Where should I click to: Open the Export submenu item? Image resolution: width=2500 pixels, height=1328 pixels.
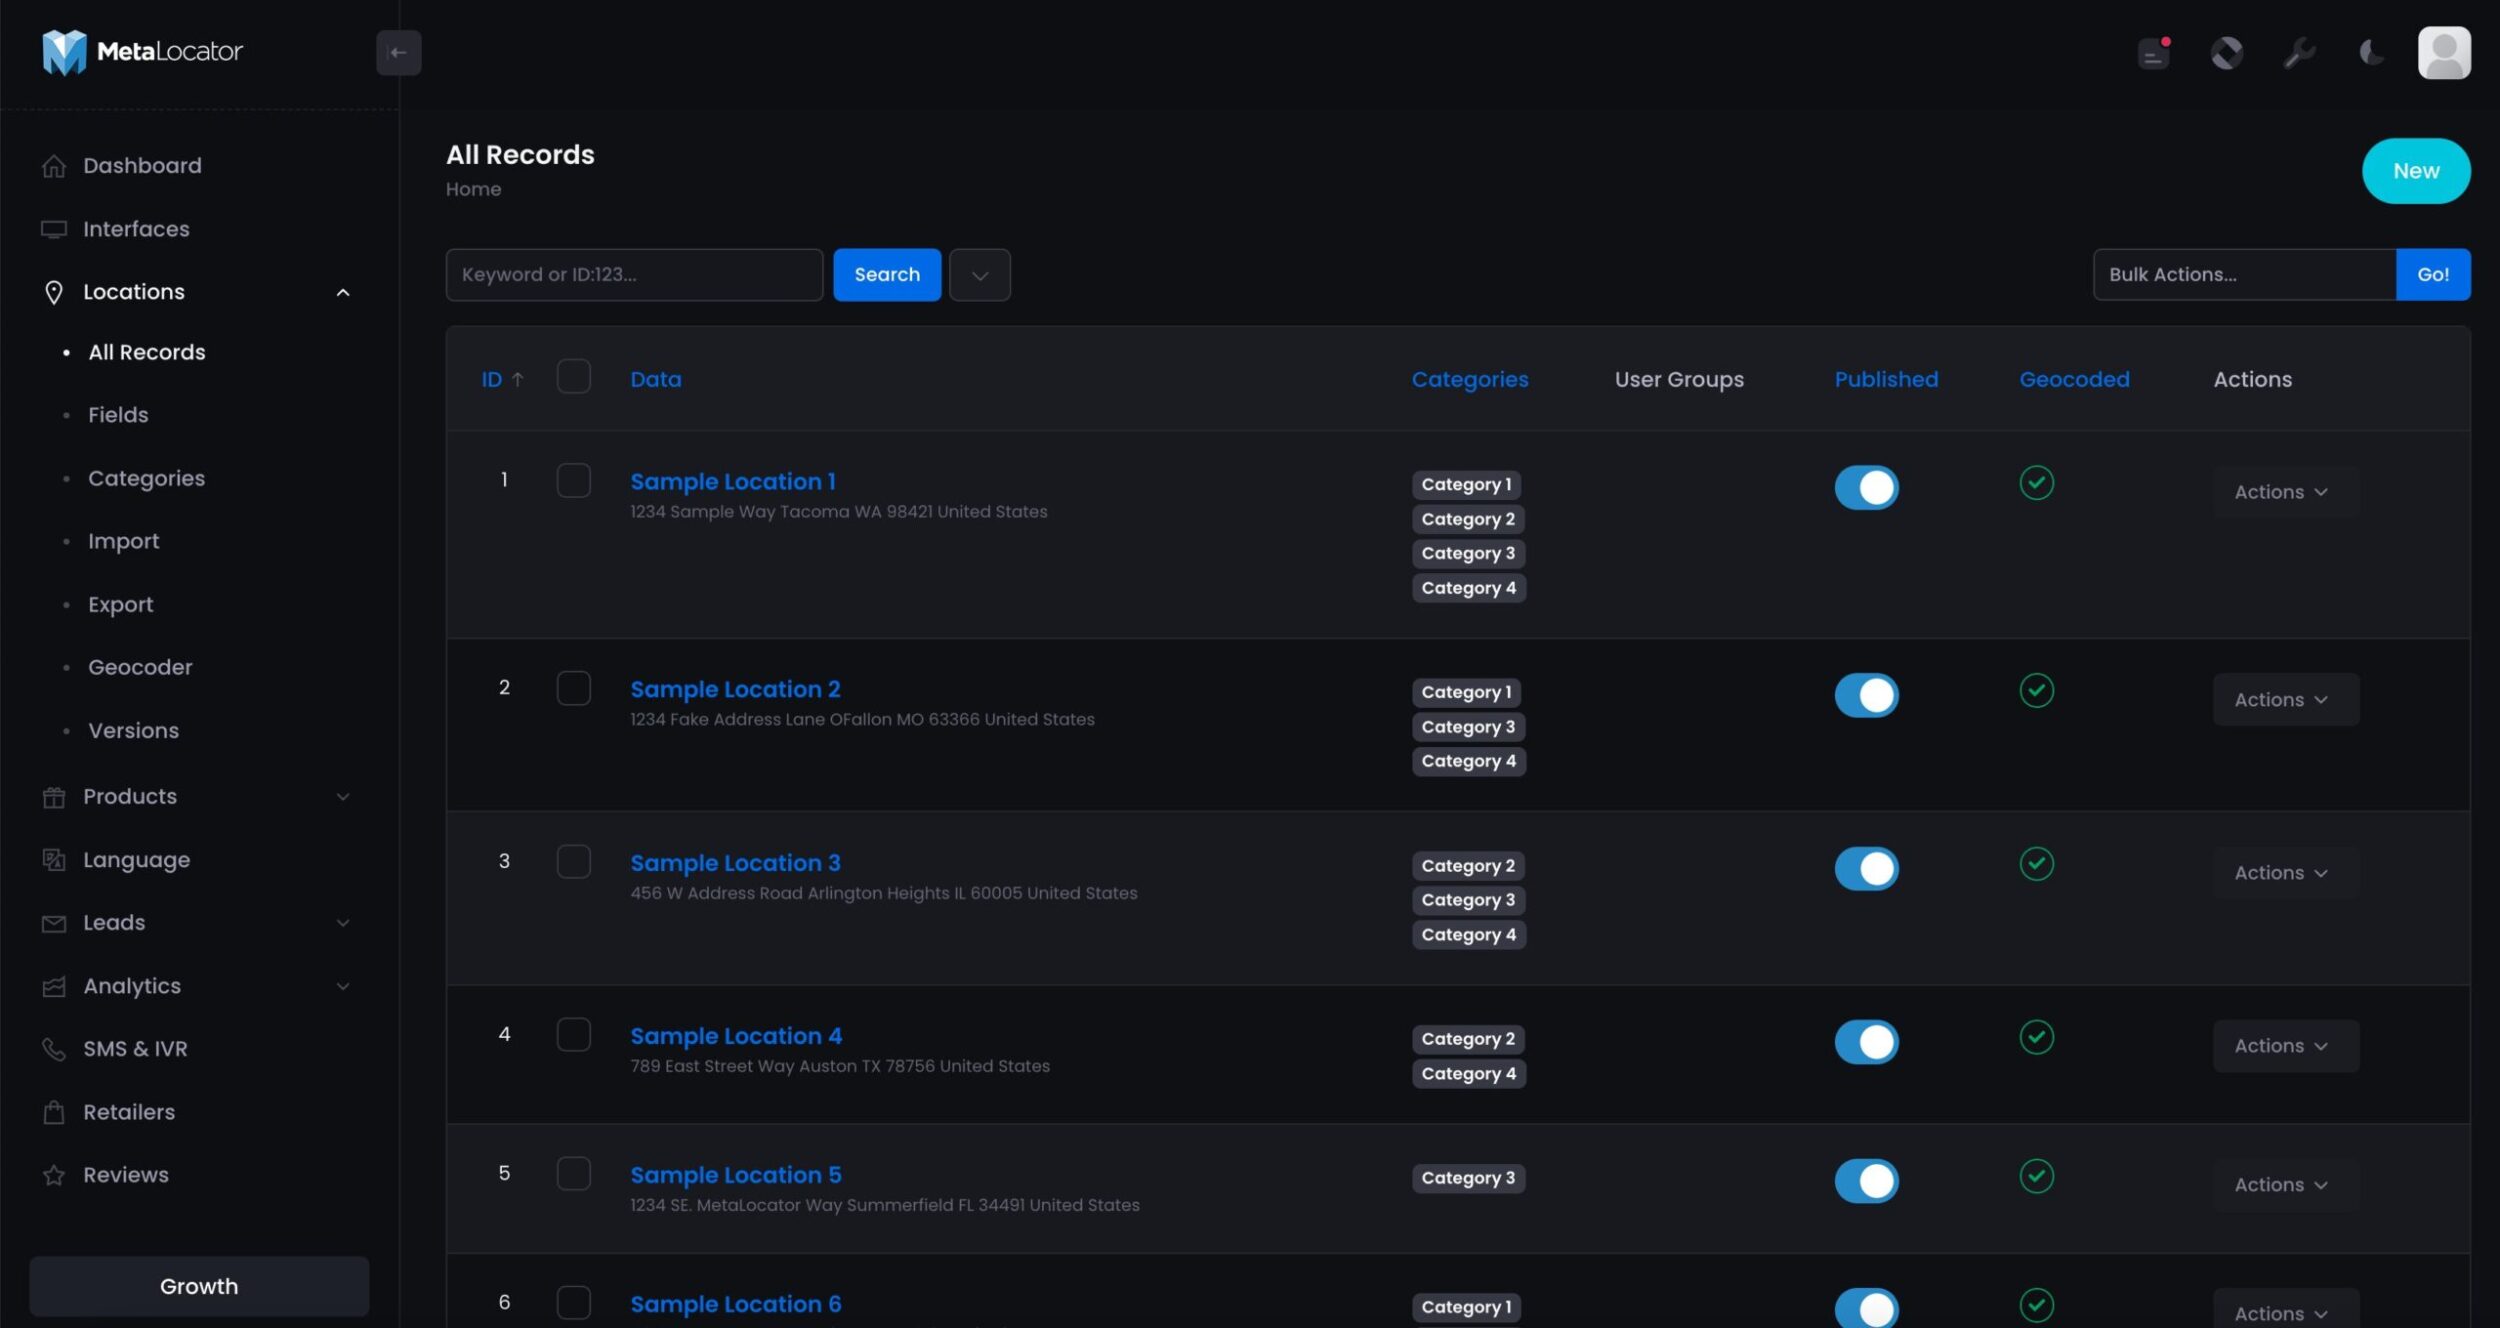point(120,605)
